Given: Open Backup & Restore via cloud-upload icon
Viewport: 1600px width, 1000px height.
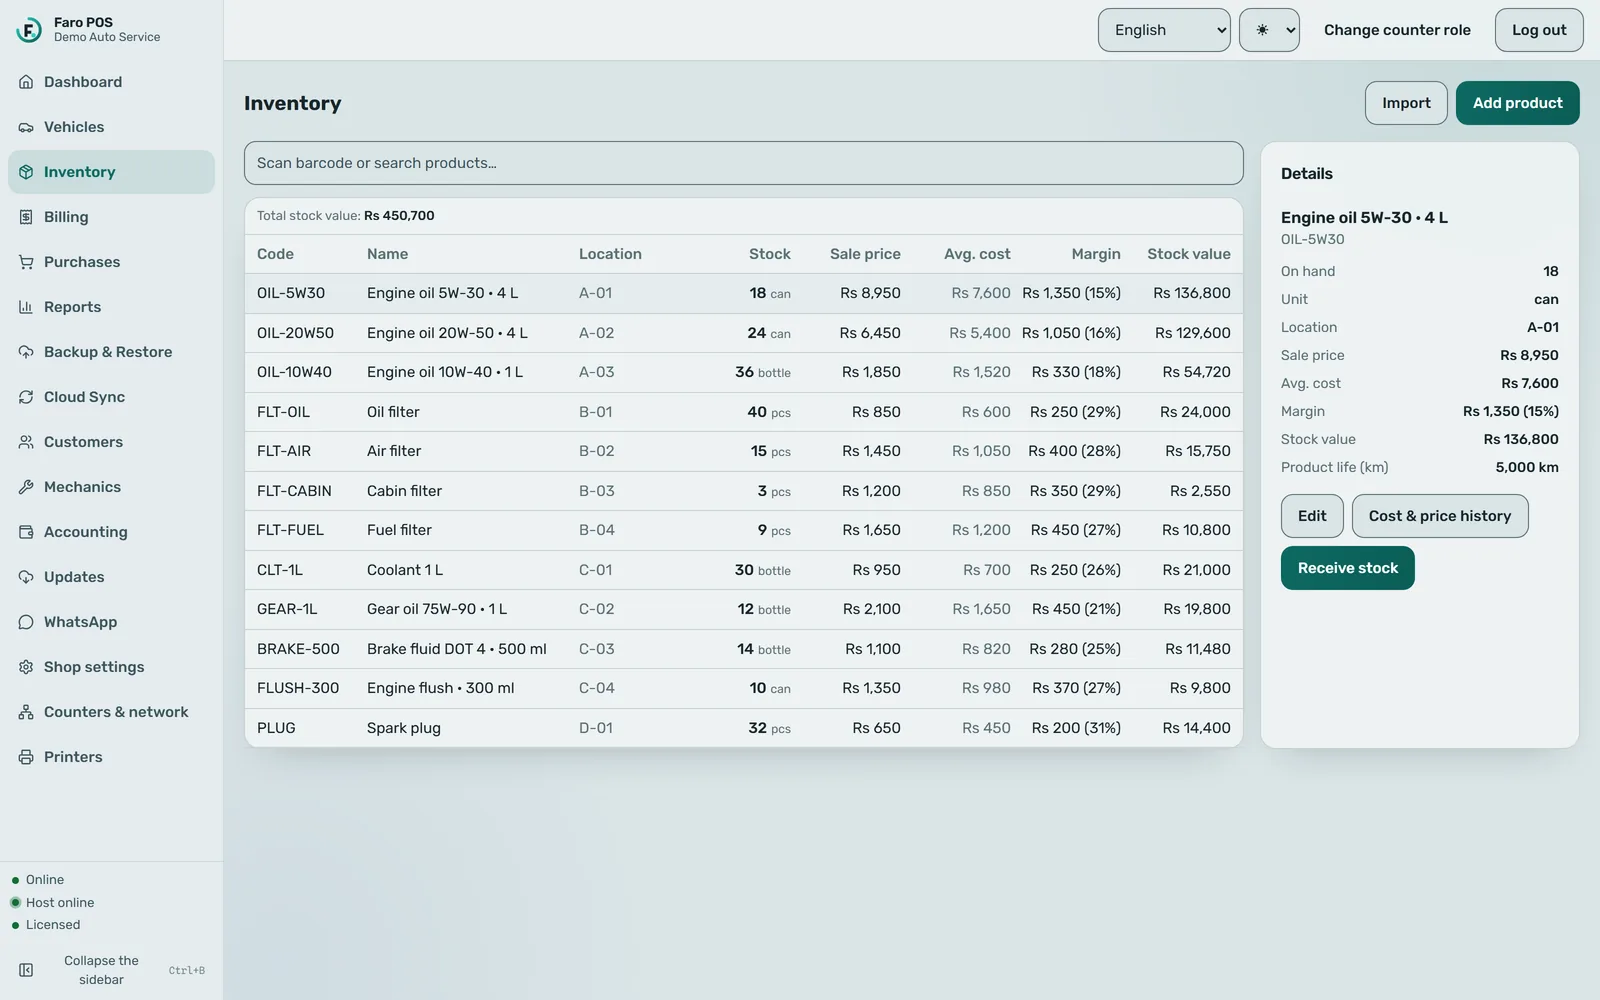Looking at the screenshot, I should [26, 352].
